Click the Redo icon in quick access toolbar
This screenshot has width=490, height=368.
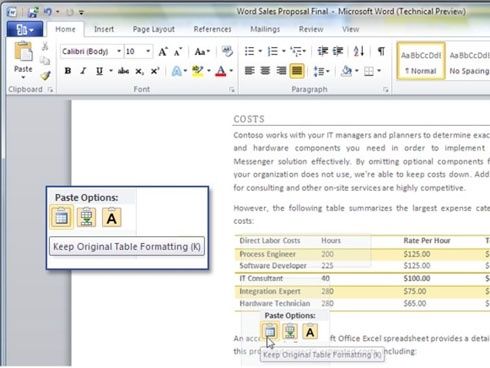70,12
